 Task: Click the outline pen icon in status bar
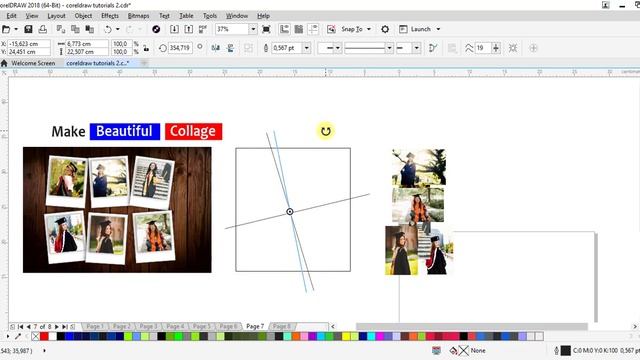pyautogui.click(x=556, y=351)
